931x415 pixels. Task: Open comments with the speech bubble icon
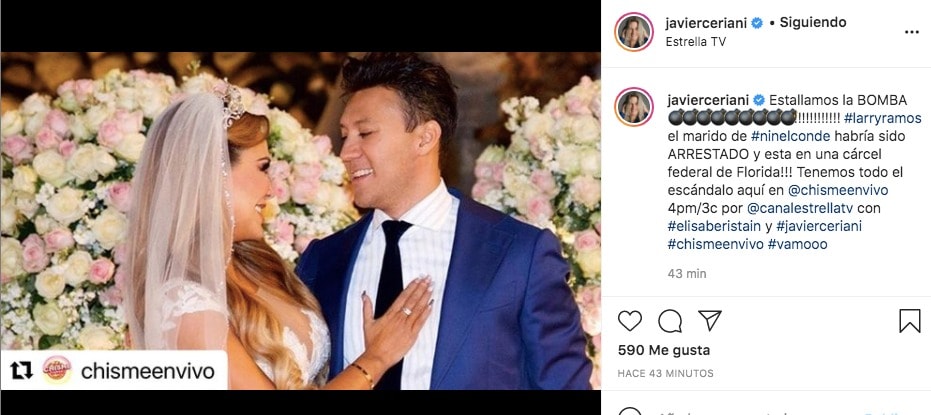[669, 320]
